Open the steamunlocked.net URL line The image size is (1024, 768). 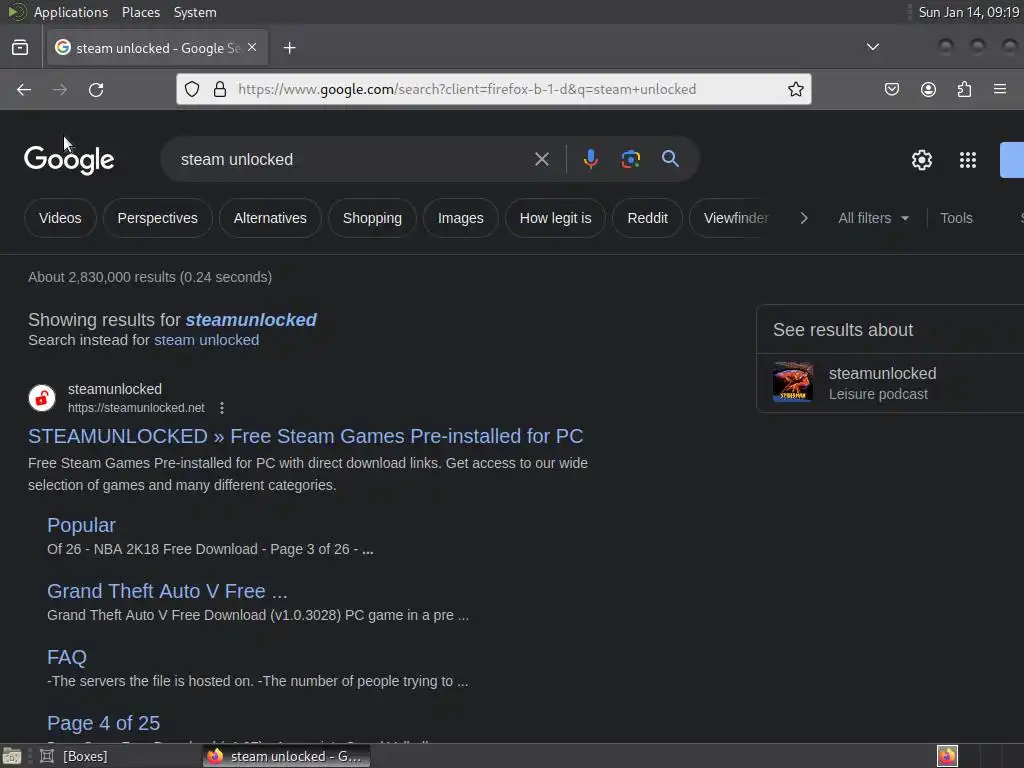point(136,408)
